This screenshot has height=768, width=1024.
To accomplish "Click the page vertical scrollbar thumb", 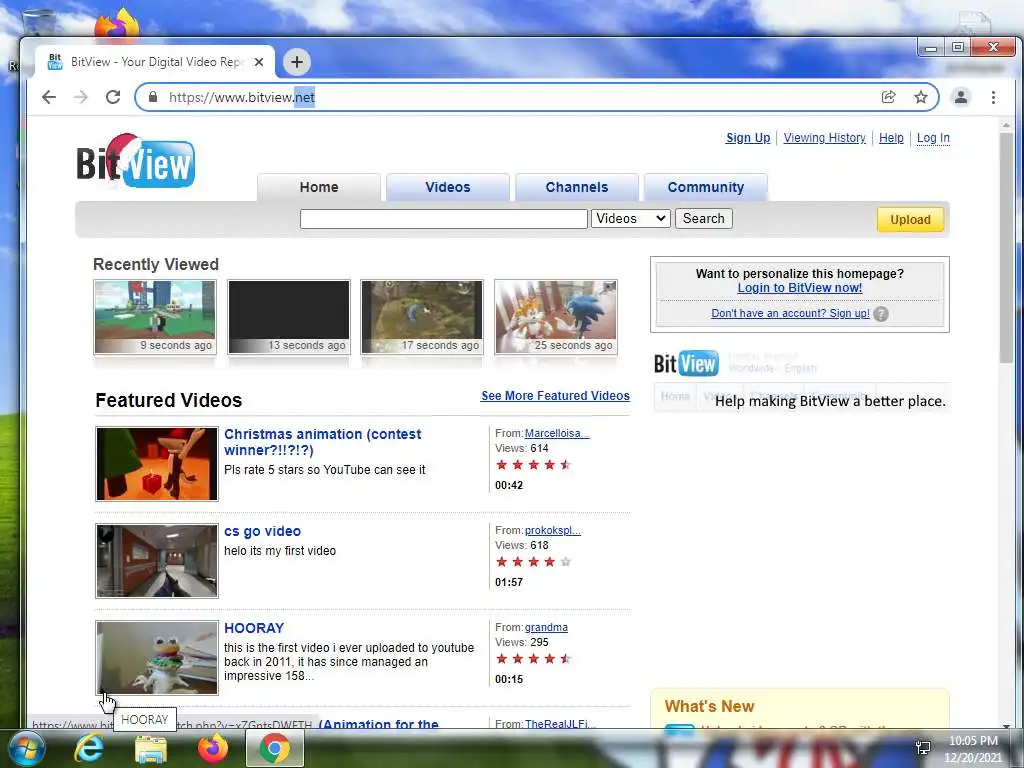I will [x=1006, y=248].
